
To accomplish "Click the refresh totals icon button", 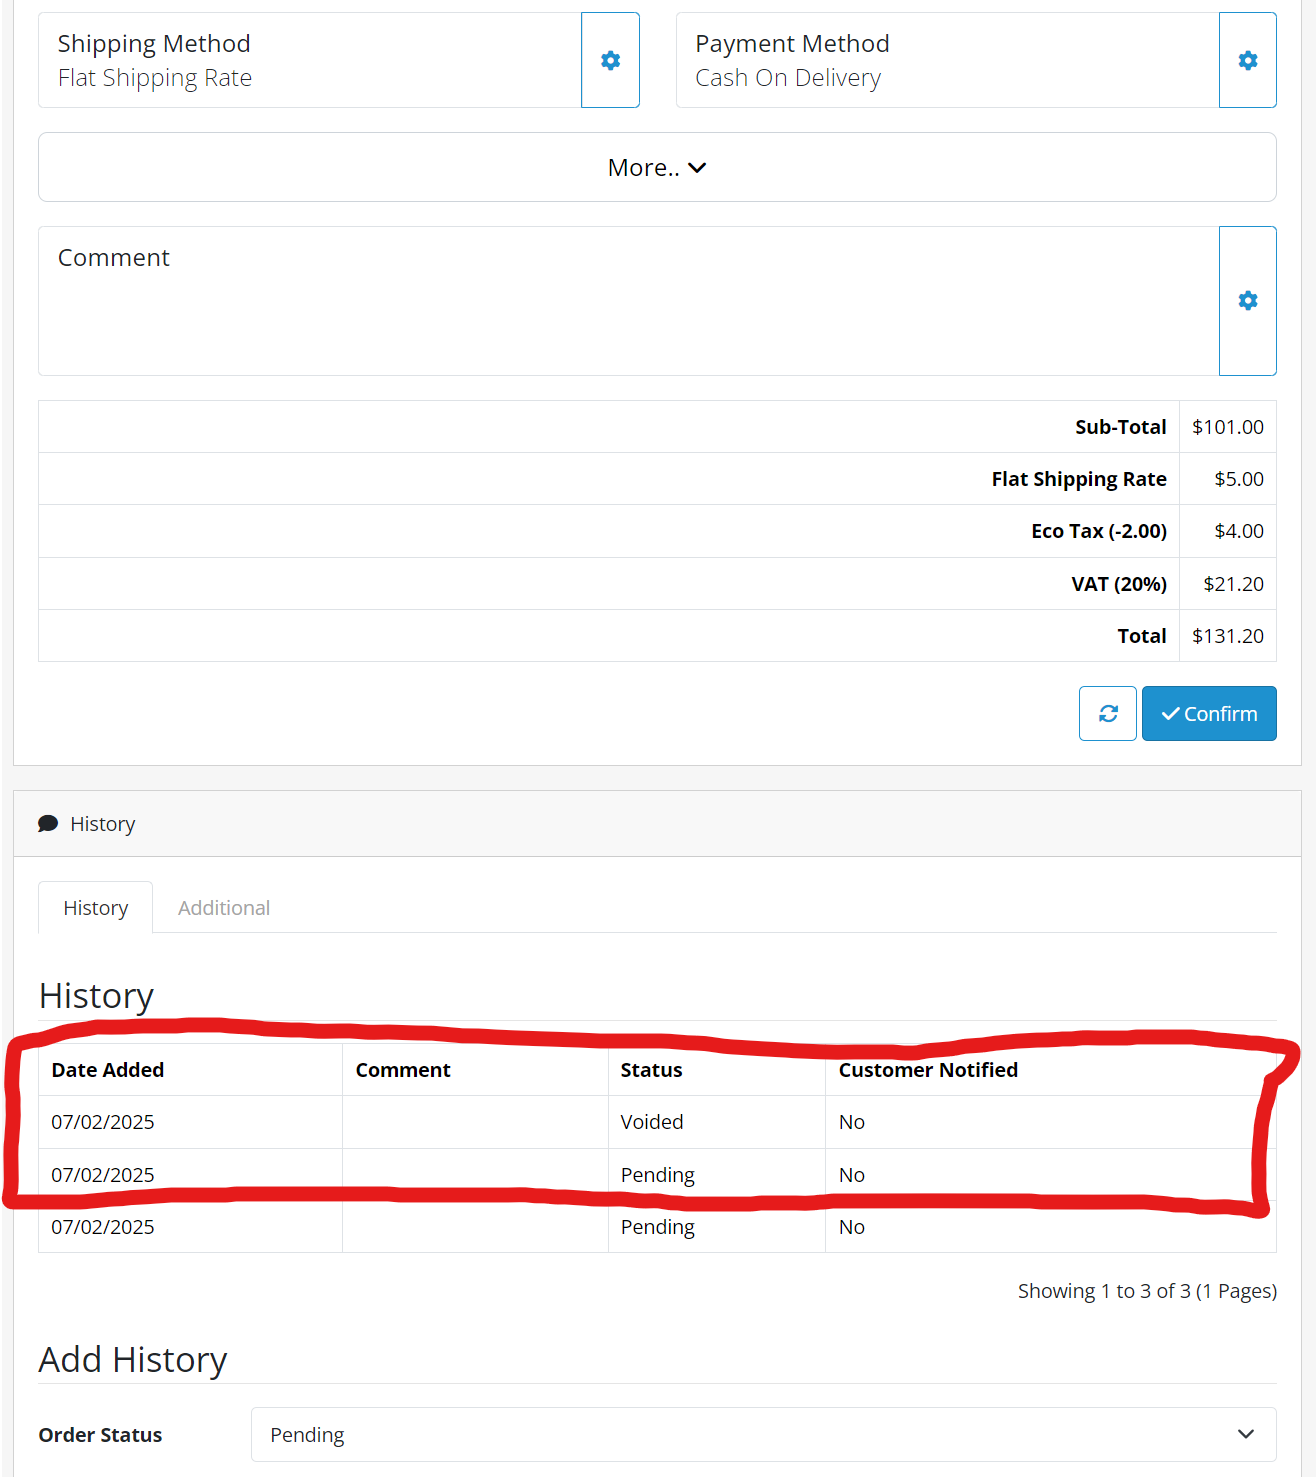I will coord(1108,713).
